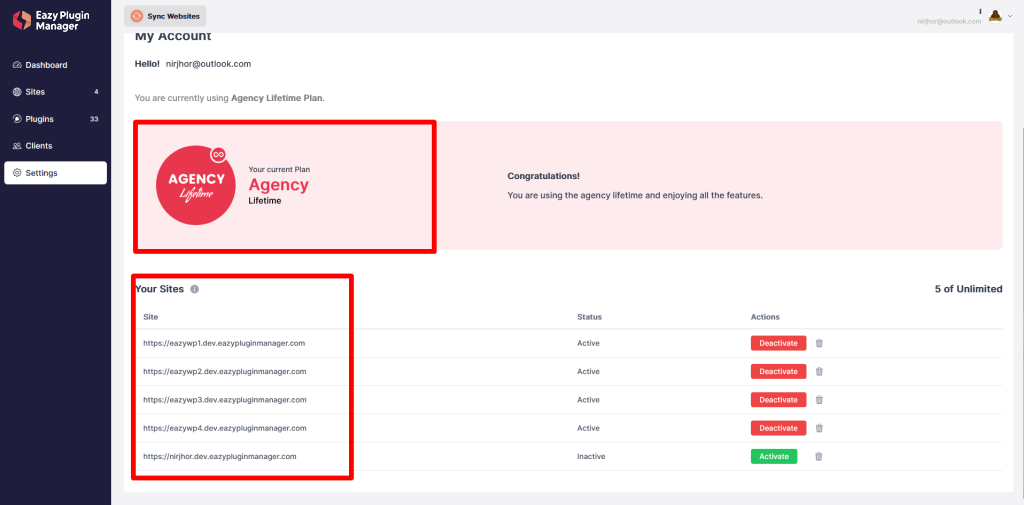The height and width of the screenshot is (505, 1024).
Task: Click the Site column header
Action: pyautogui.click(x=151, y=317)
